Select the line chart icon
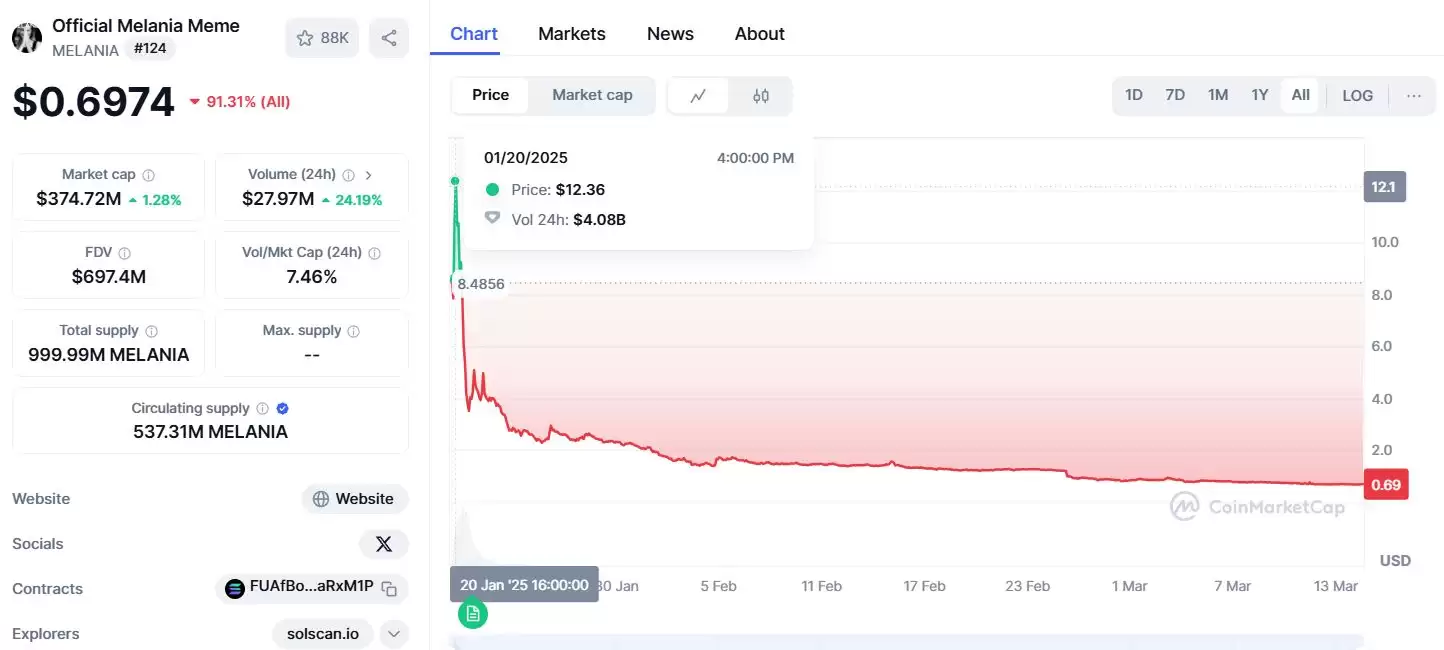 (x=698, y=96)
